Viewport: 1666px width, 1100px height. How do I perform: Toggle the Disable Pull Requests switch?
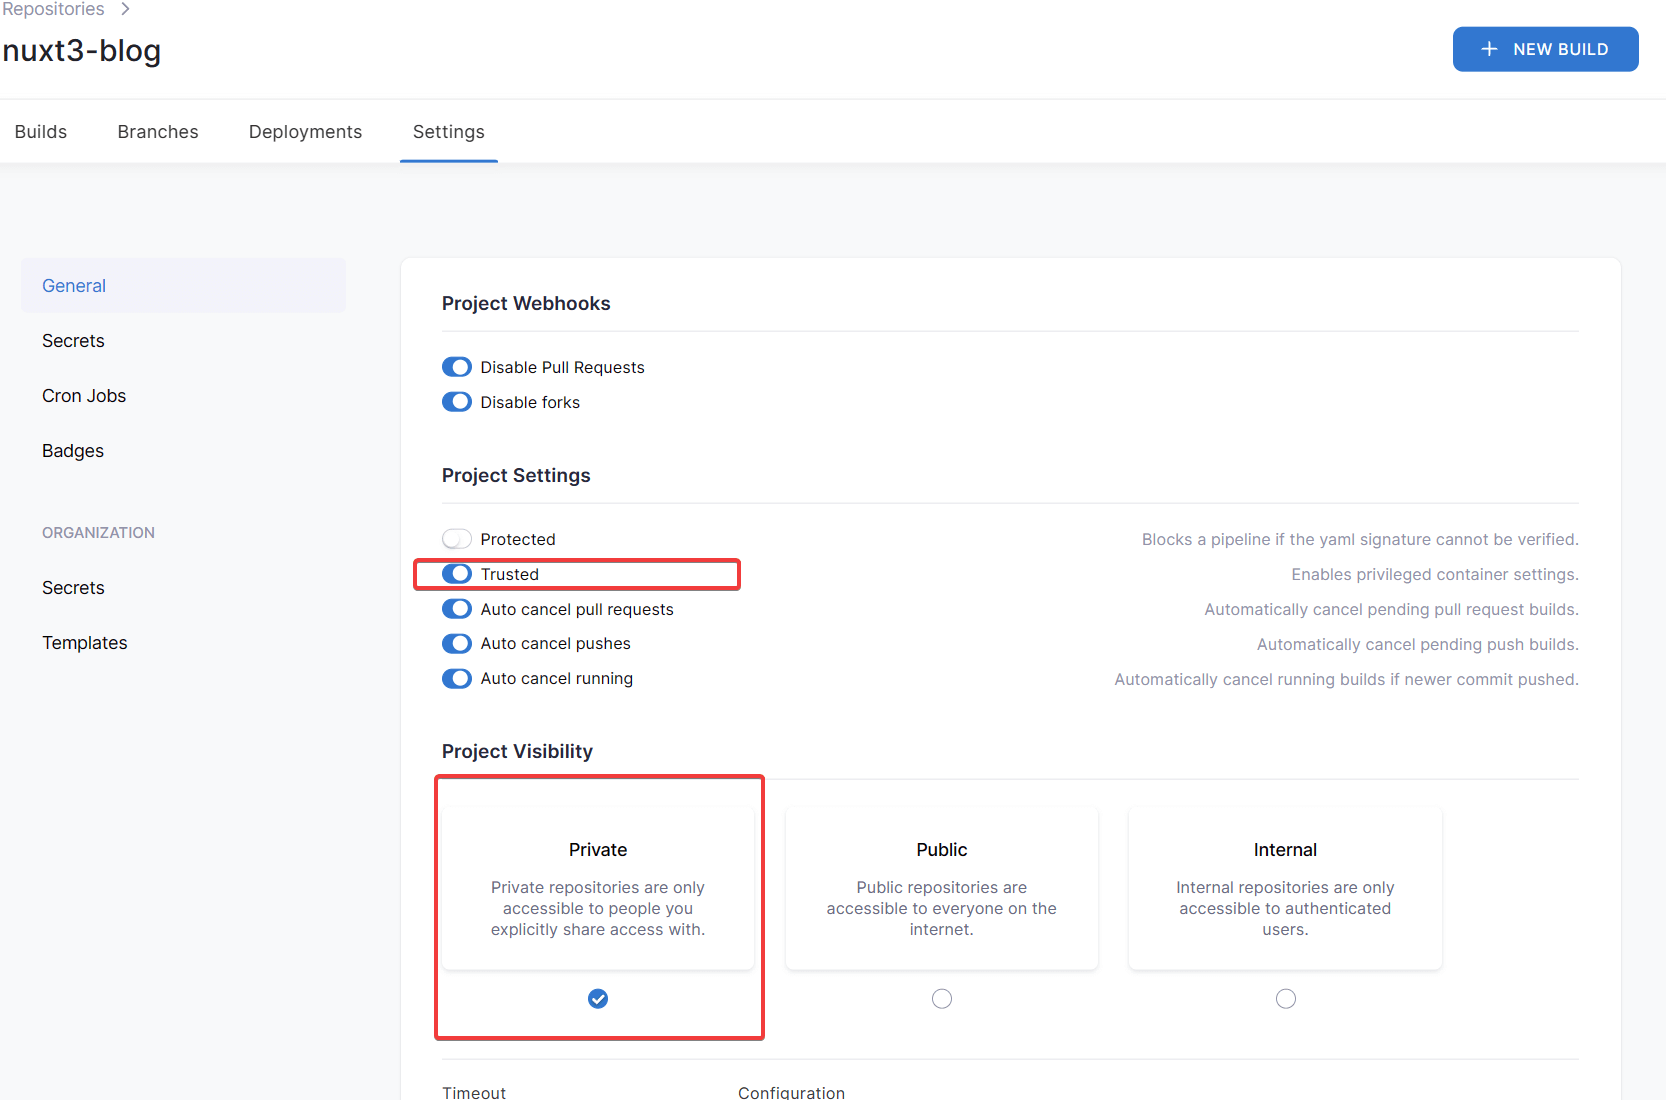pyautogui.click(x=457, y=367)
